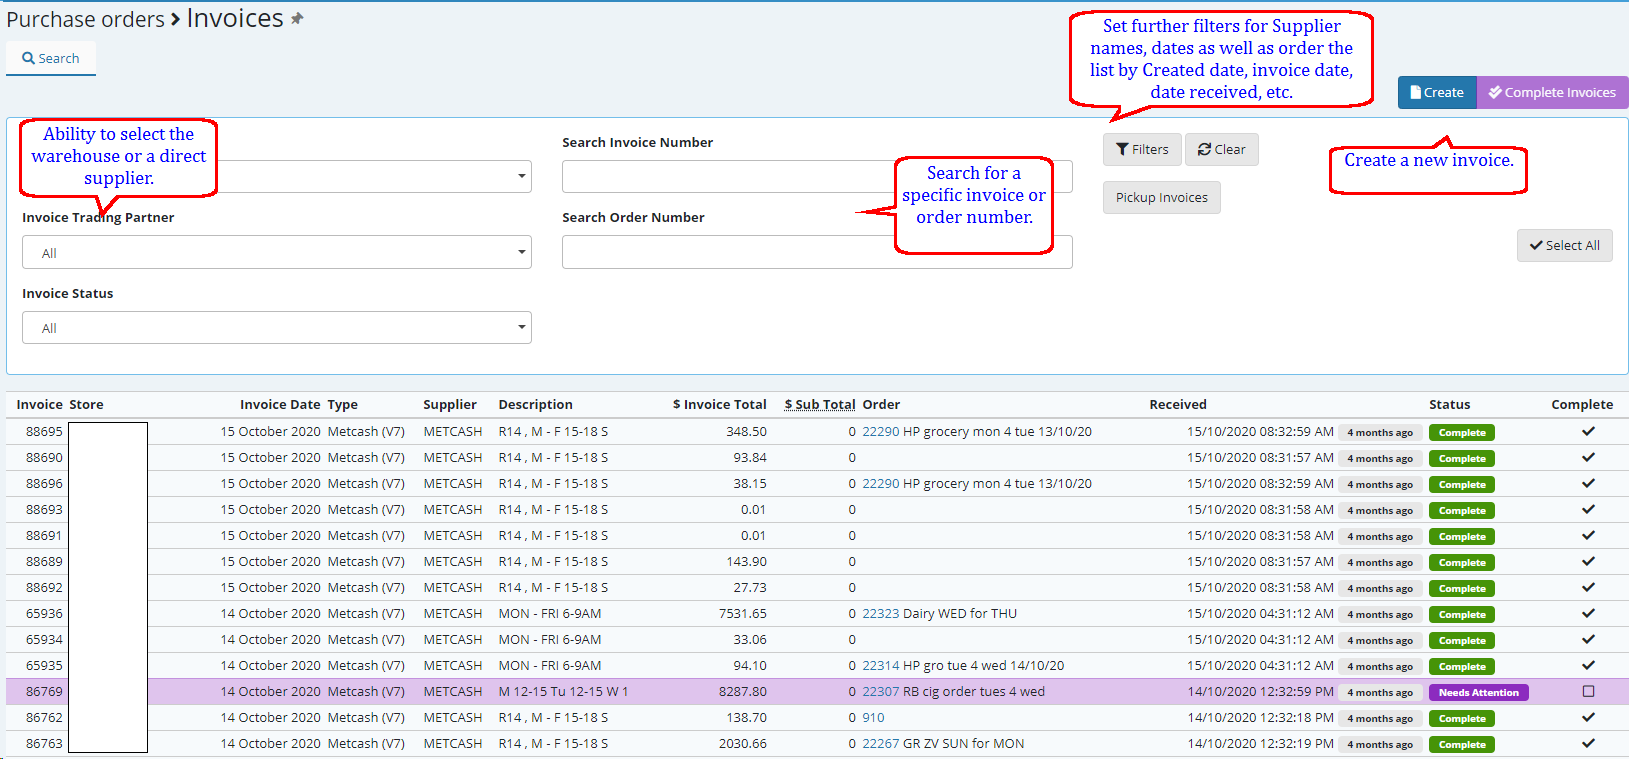The height and width of the screenshot is (759, 1629).
Task: Click the Create invoice button
Action: click(x=1437, y=92)
